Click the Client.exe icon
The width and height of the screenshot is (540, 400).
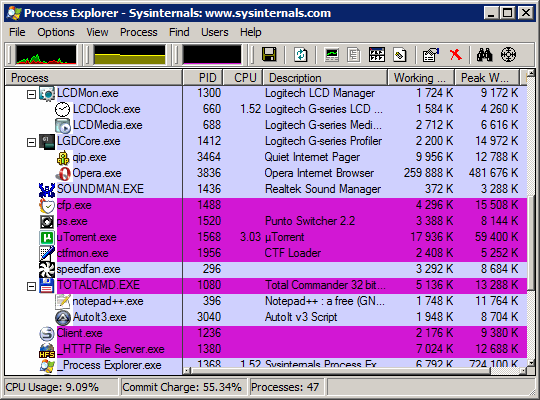[47, 334]
